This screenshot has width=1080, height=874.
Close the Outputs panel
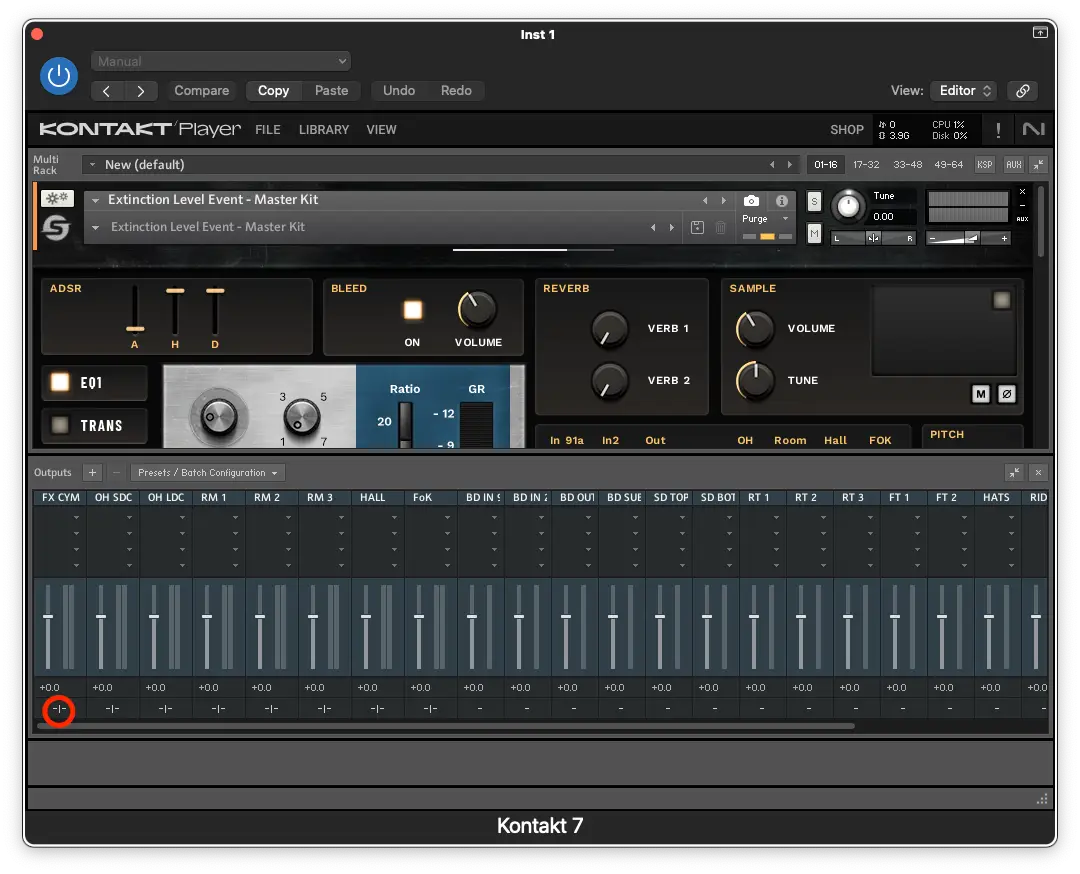click(1038, 472)
